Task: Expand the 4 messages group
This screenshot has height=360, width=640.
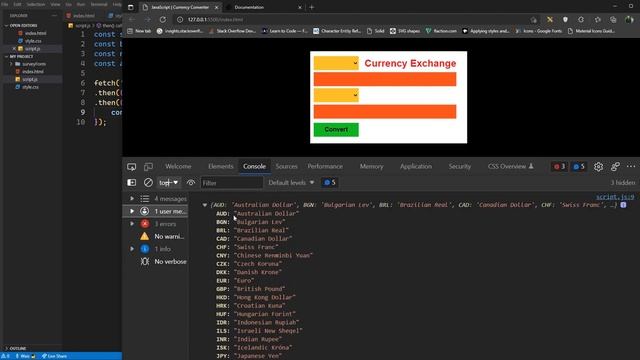Action: pyautogui.click(x=132, y=198)
